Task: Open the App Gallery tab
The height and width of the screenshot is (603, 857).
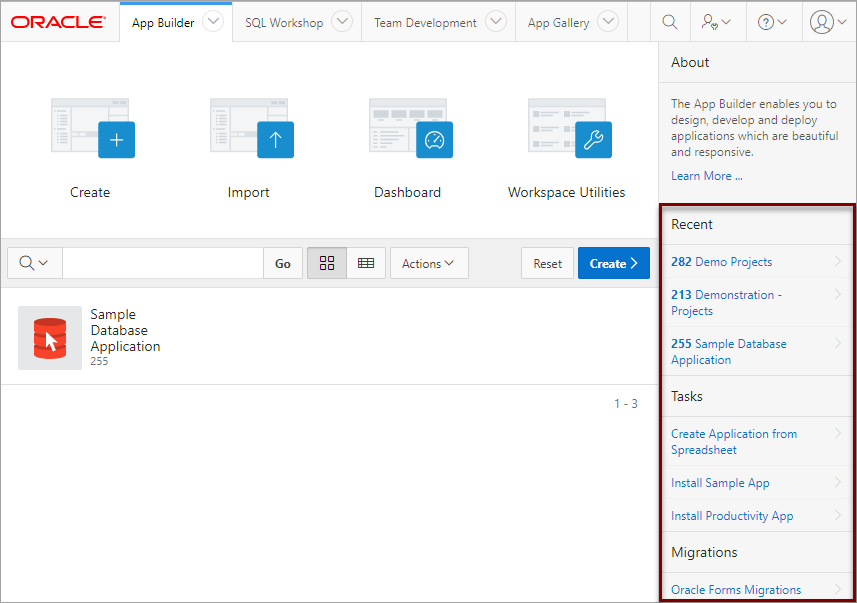Action: (x=558, y=23)
